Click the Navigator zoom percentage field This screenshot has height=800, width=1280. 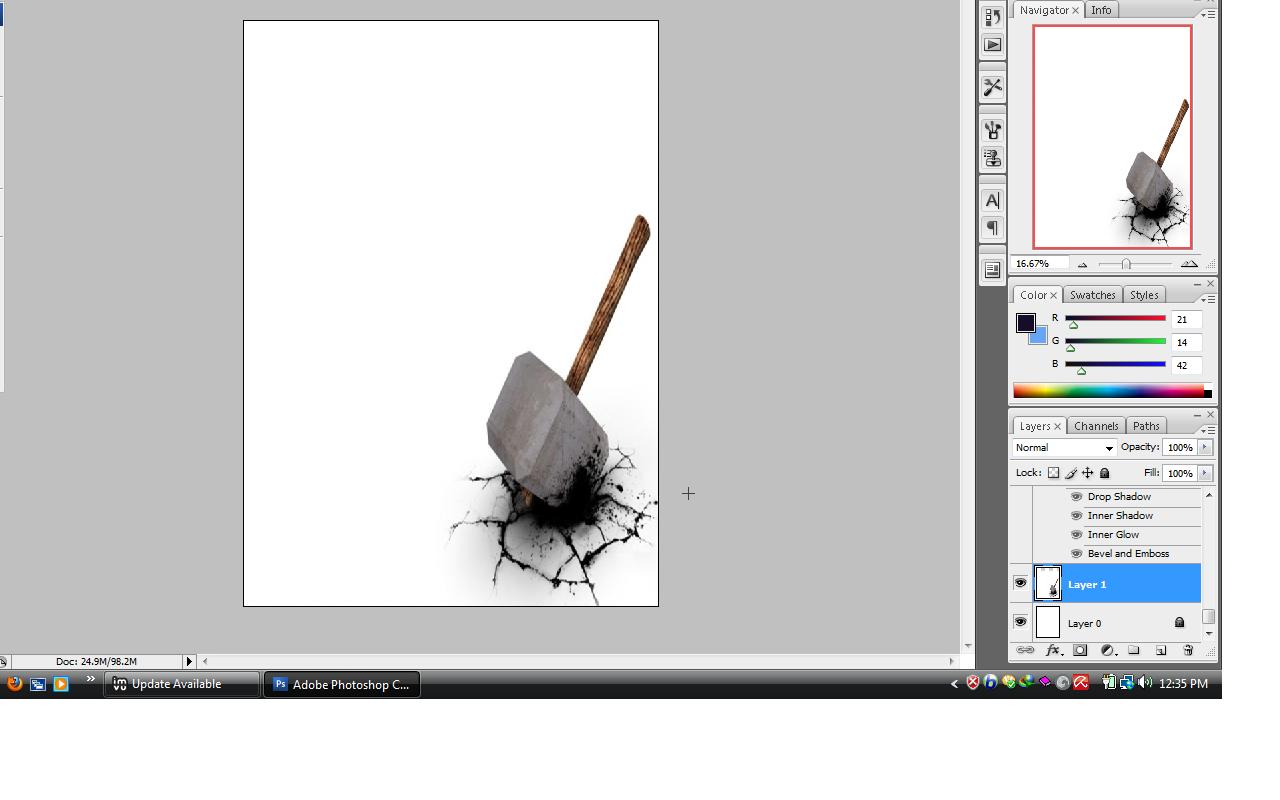point(1039,264)
